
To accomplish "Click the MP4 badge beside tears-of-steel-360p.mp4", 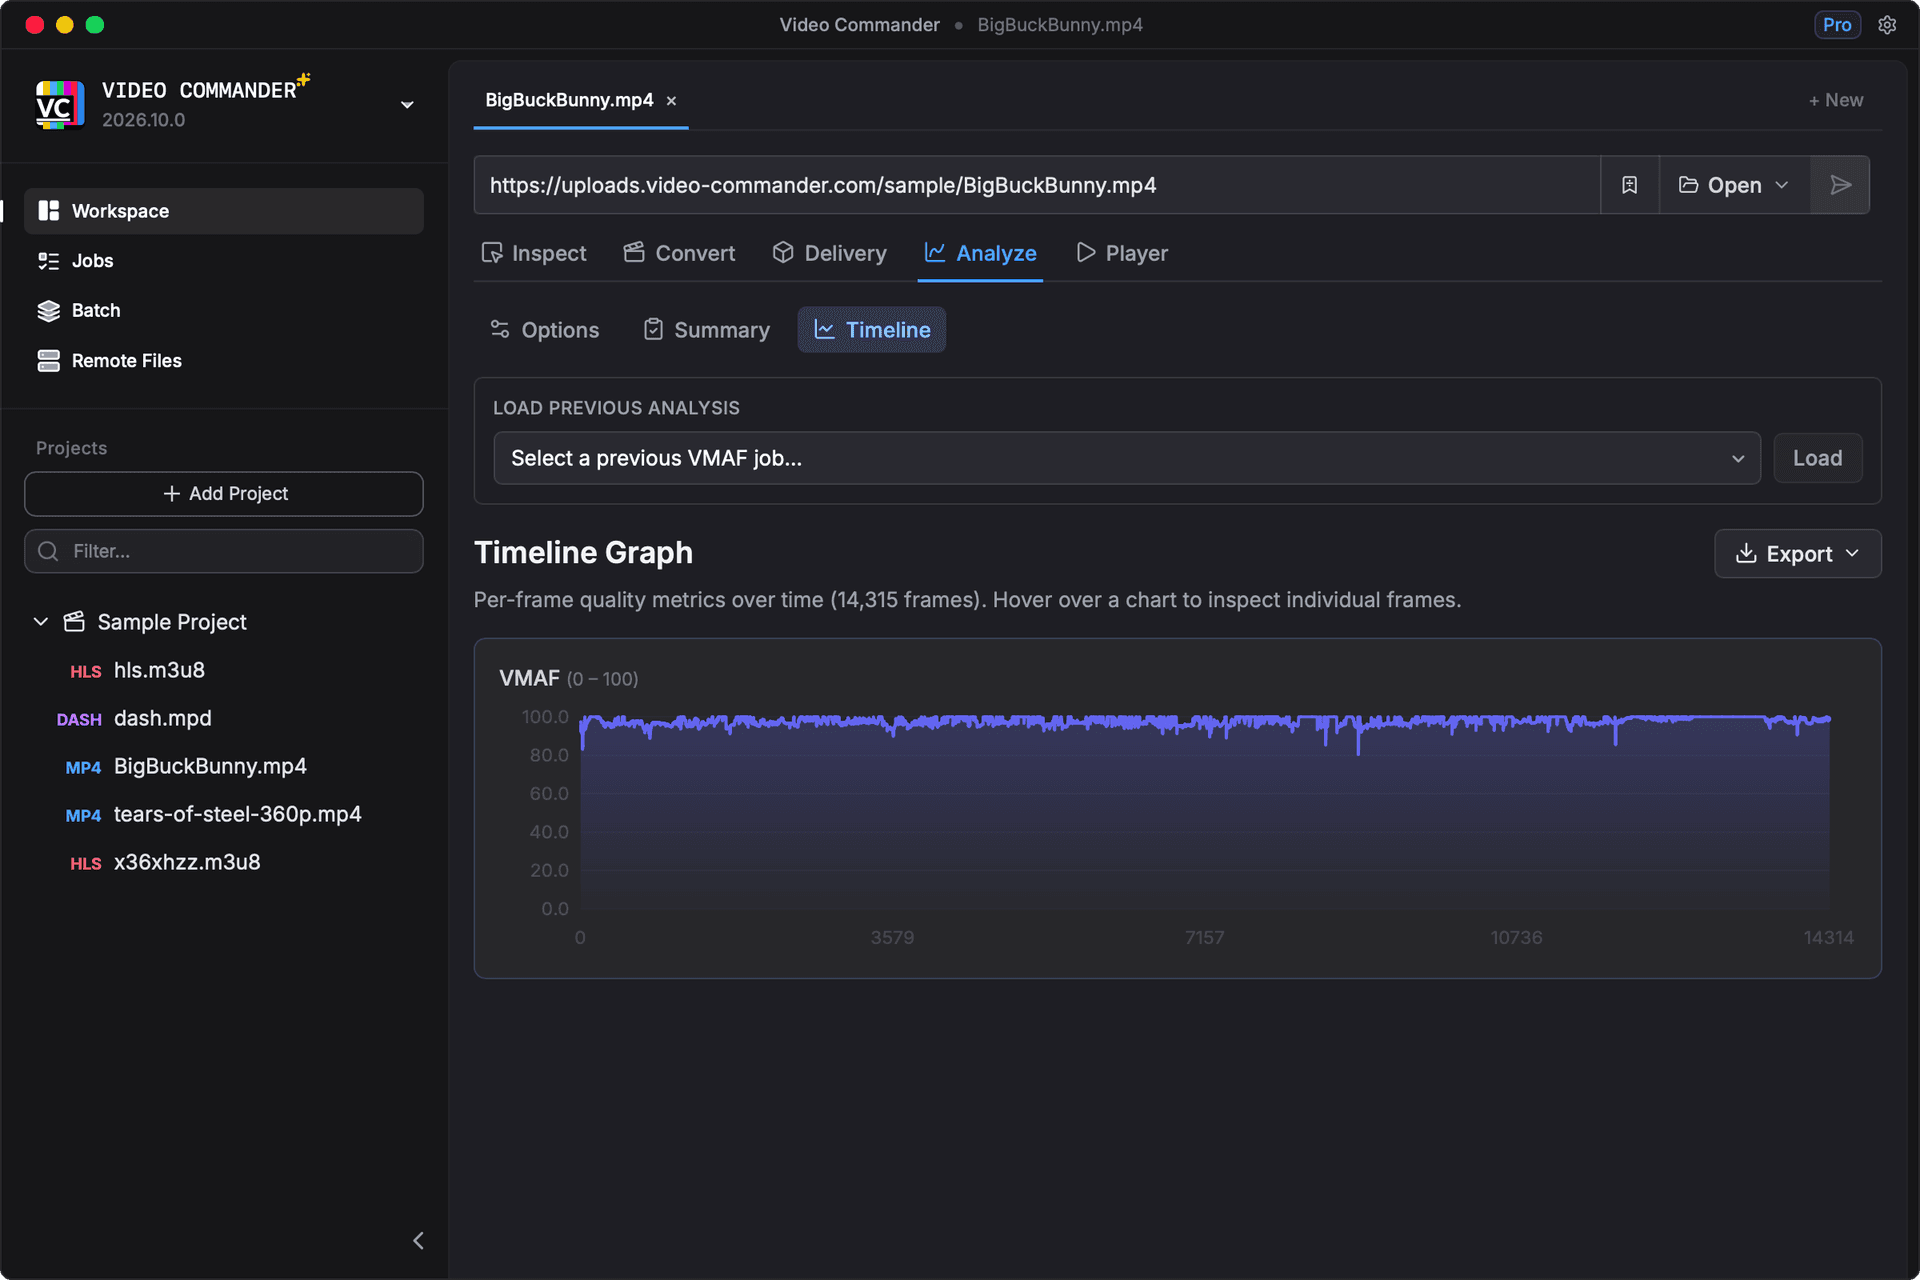I will pyautogui.click(x=83, y=815).
